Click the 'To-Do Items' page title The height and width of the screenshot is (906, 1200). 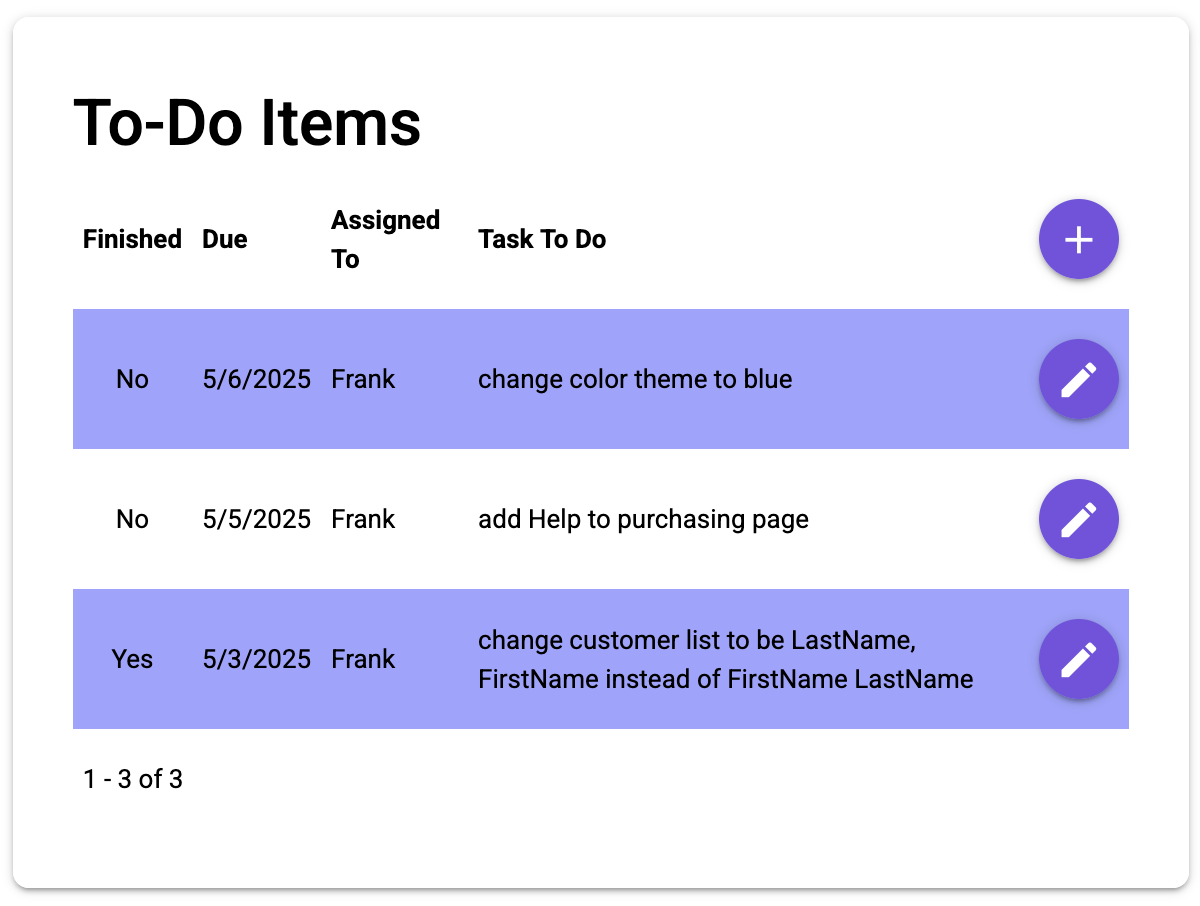pyautogui.click(x=247, y=122)
